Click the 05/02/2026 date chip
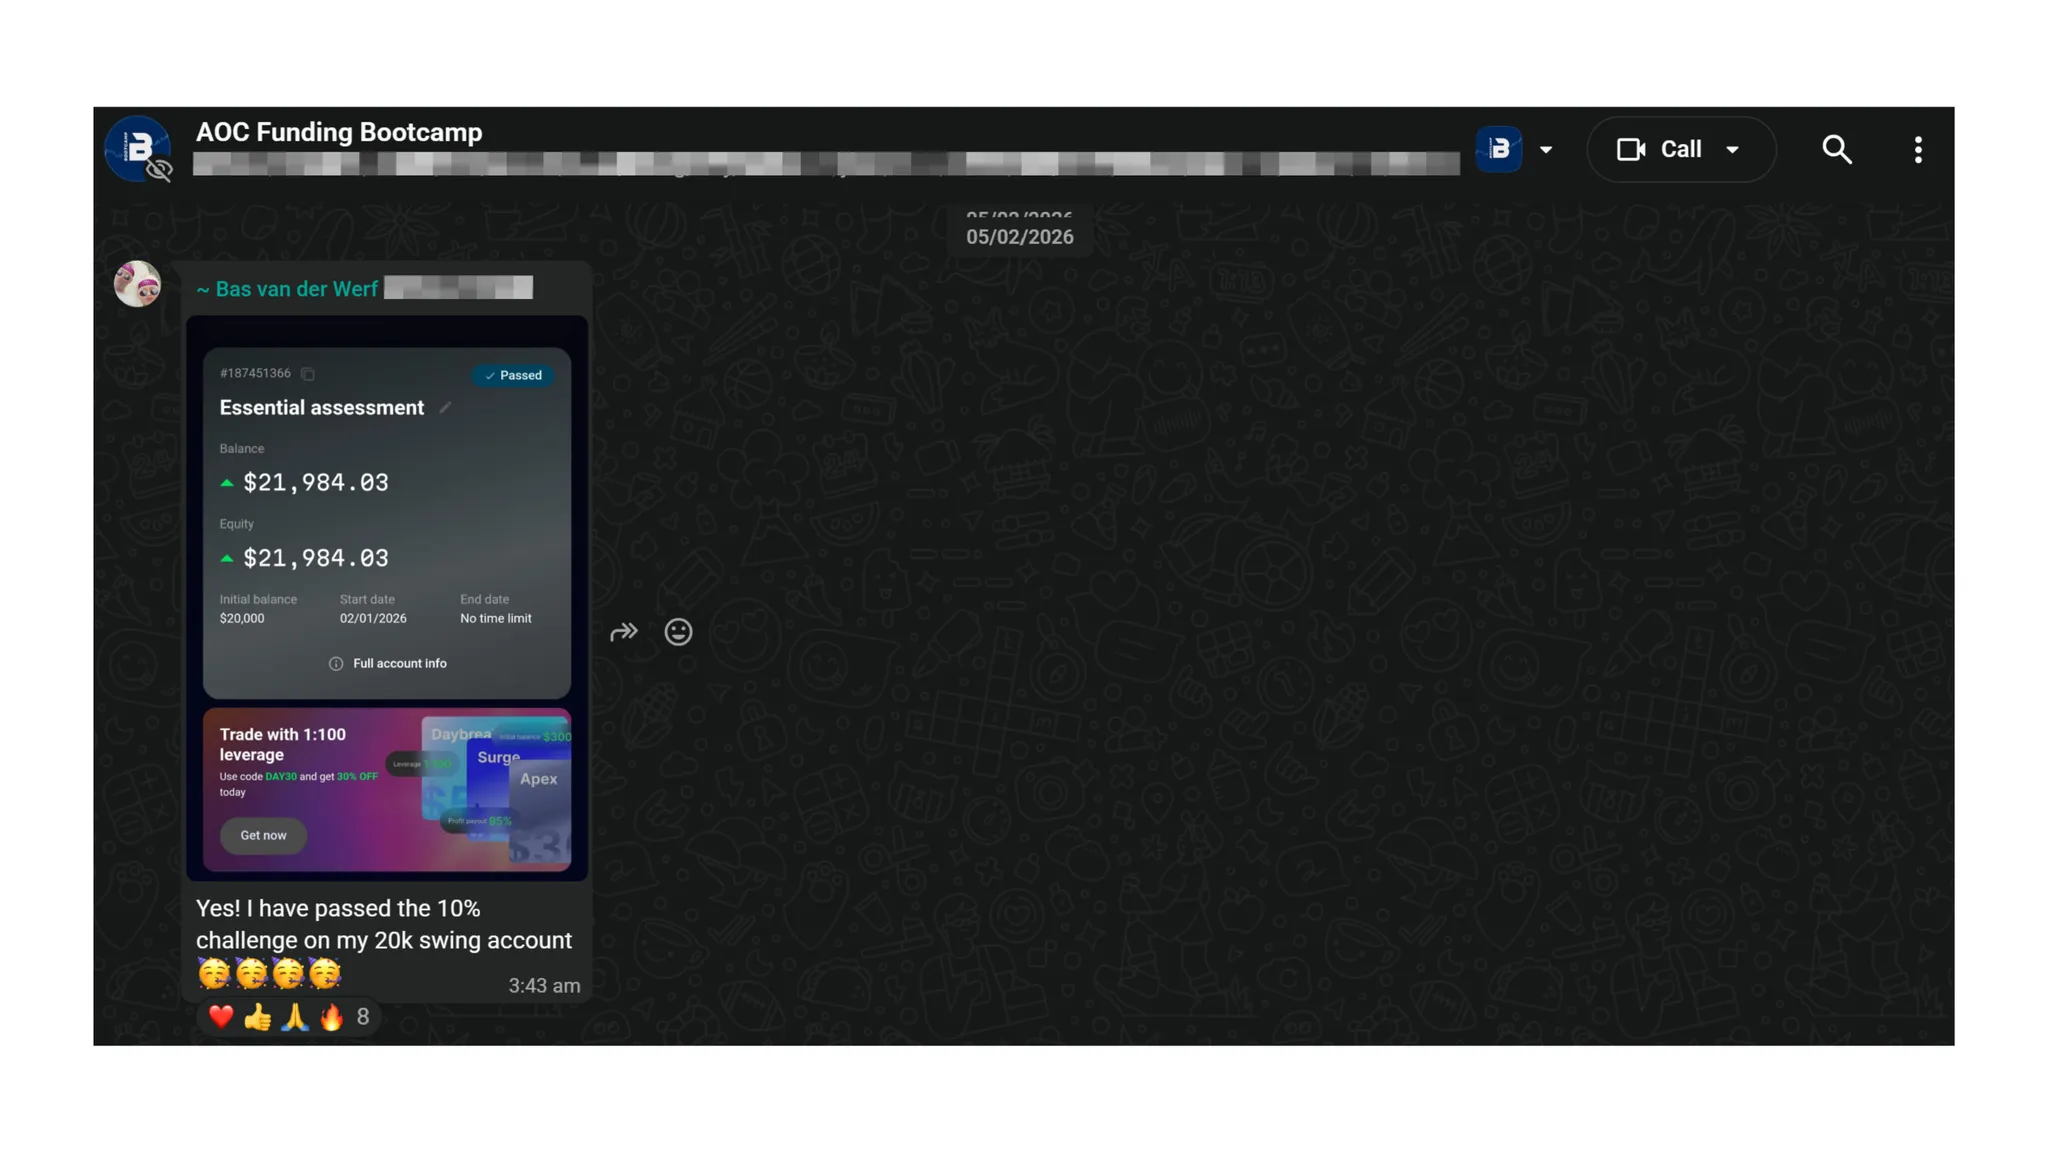Viewport: 2048px width, 1152px height. (1019, 237)
